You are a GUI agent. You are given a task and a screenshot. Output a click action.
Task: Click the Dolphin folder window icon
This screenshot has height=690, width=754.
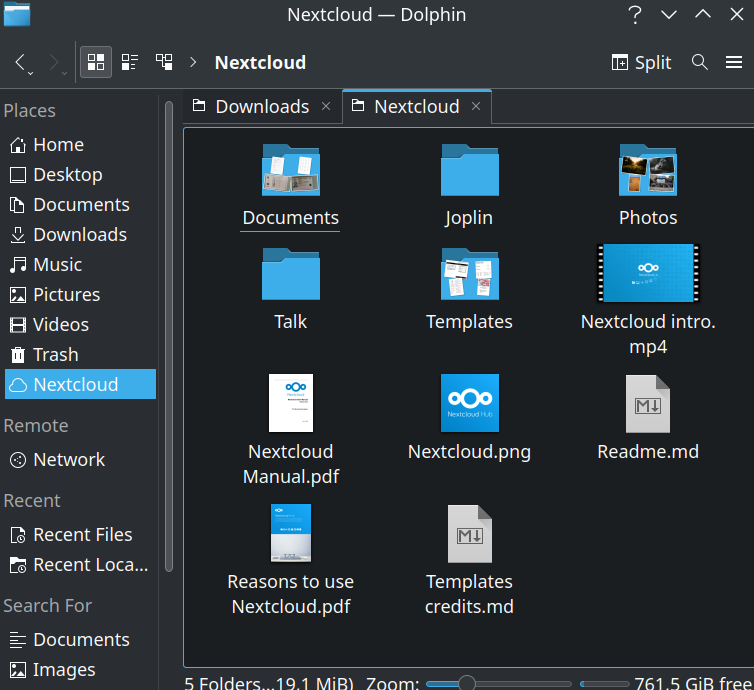[17, 14]
